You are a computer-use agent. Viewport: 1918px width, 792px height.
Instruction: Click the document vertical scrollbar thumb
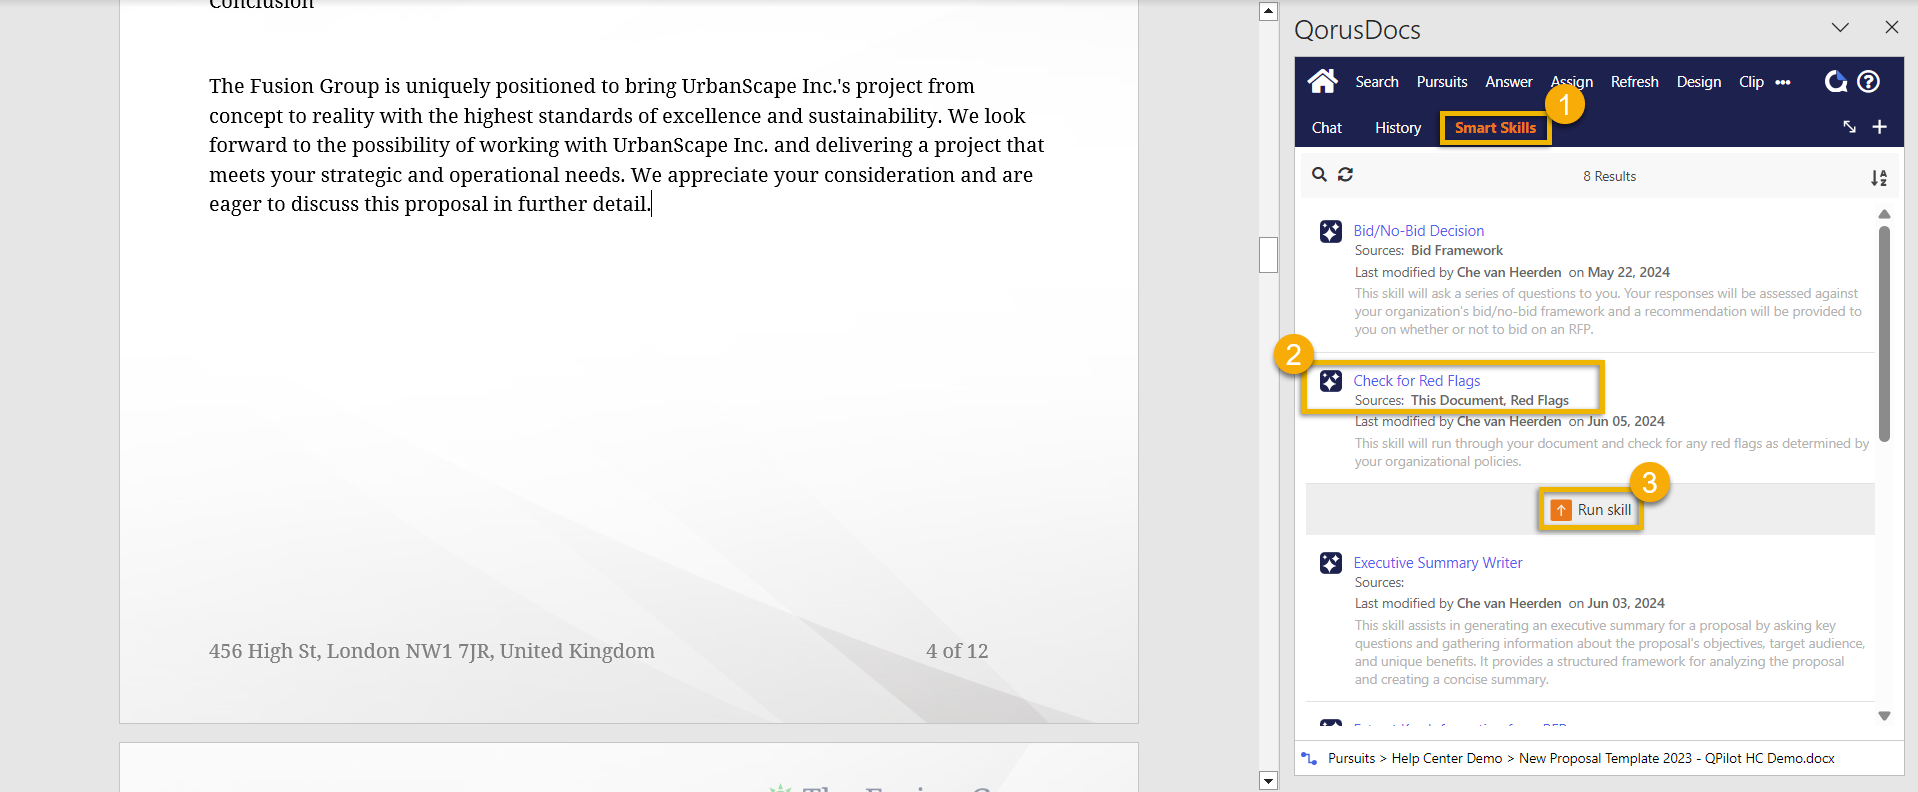[1268, 255]
